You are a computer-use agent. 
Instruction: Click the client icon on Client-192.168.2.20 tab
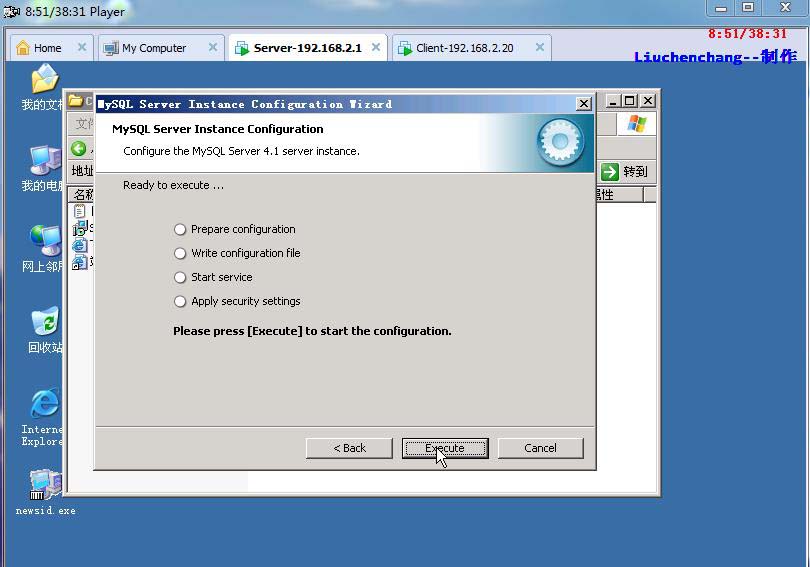pyautogui.click(x=404, y=48)
